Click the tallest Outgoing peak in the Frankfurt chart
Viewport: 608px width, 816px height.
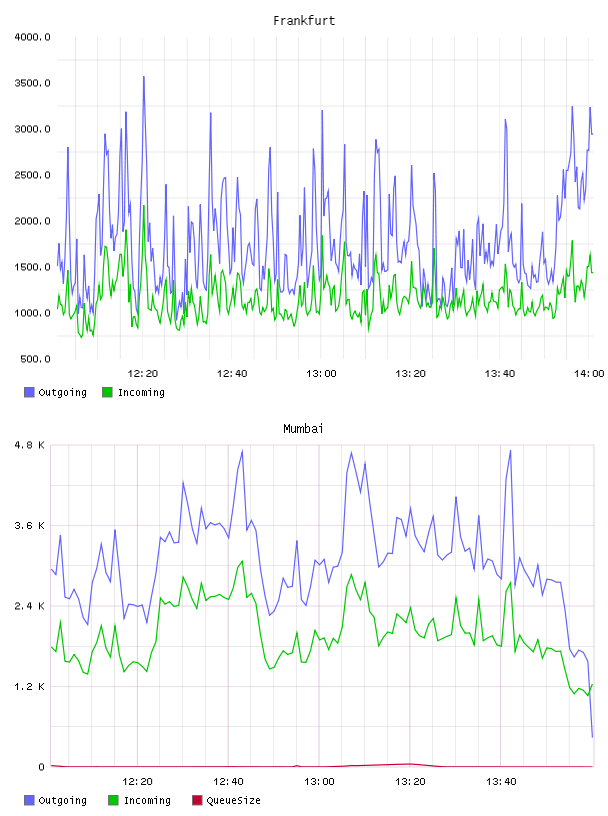pos(144,77)
